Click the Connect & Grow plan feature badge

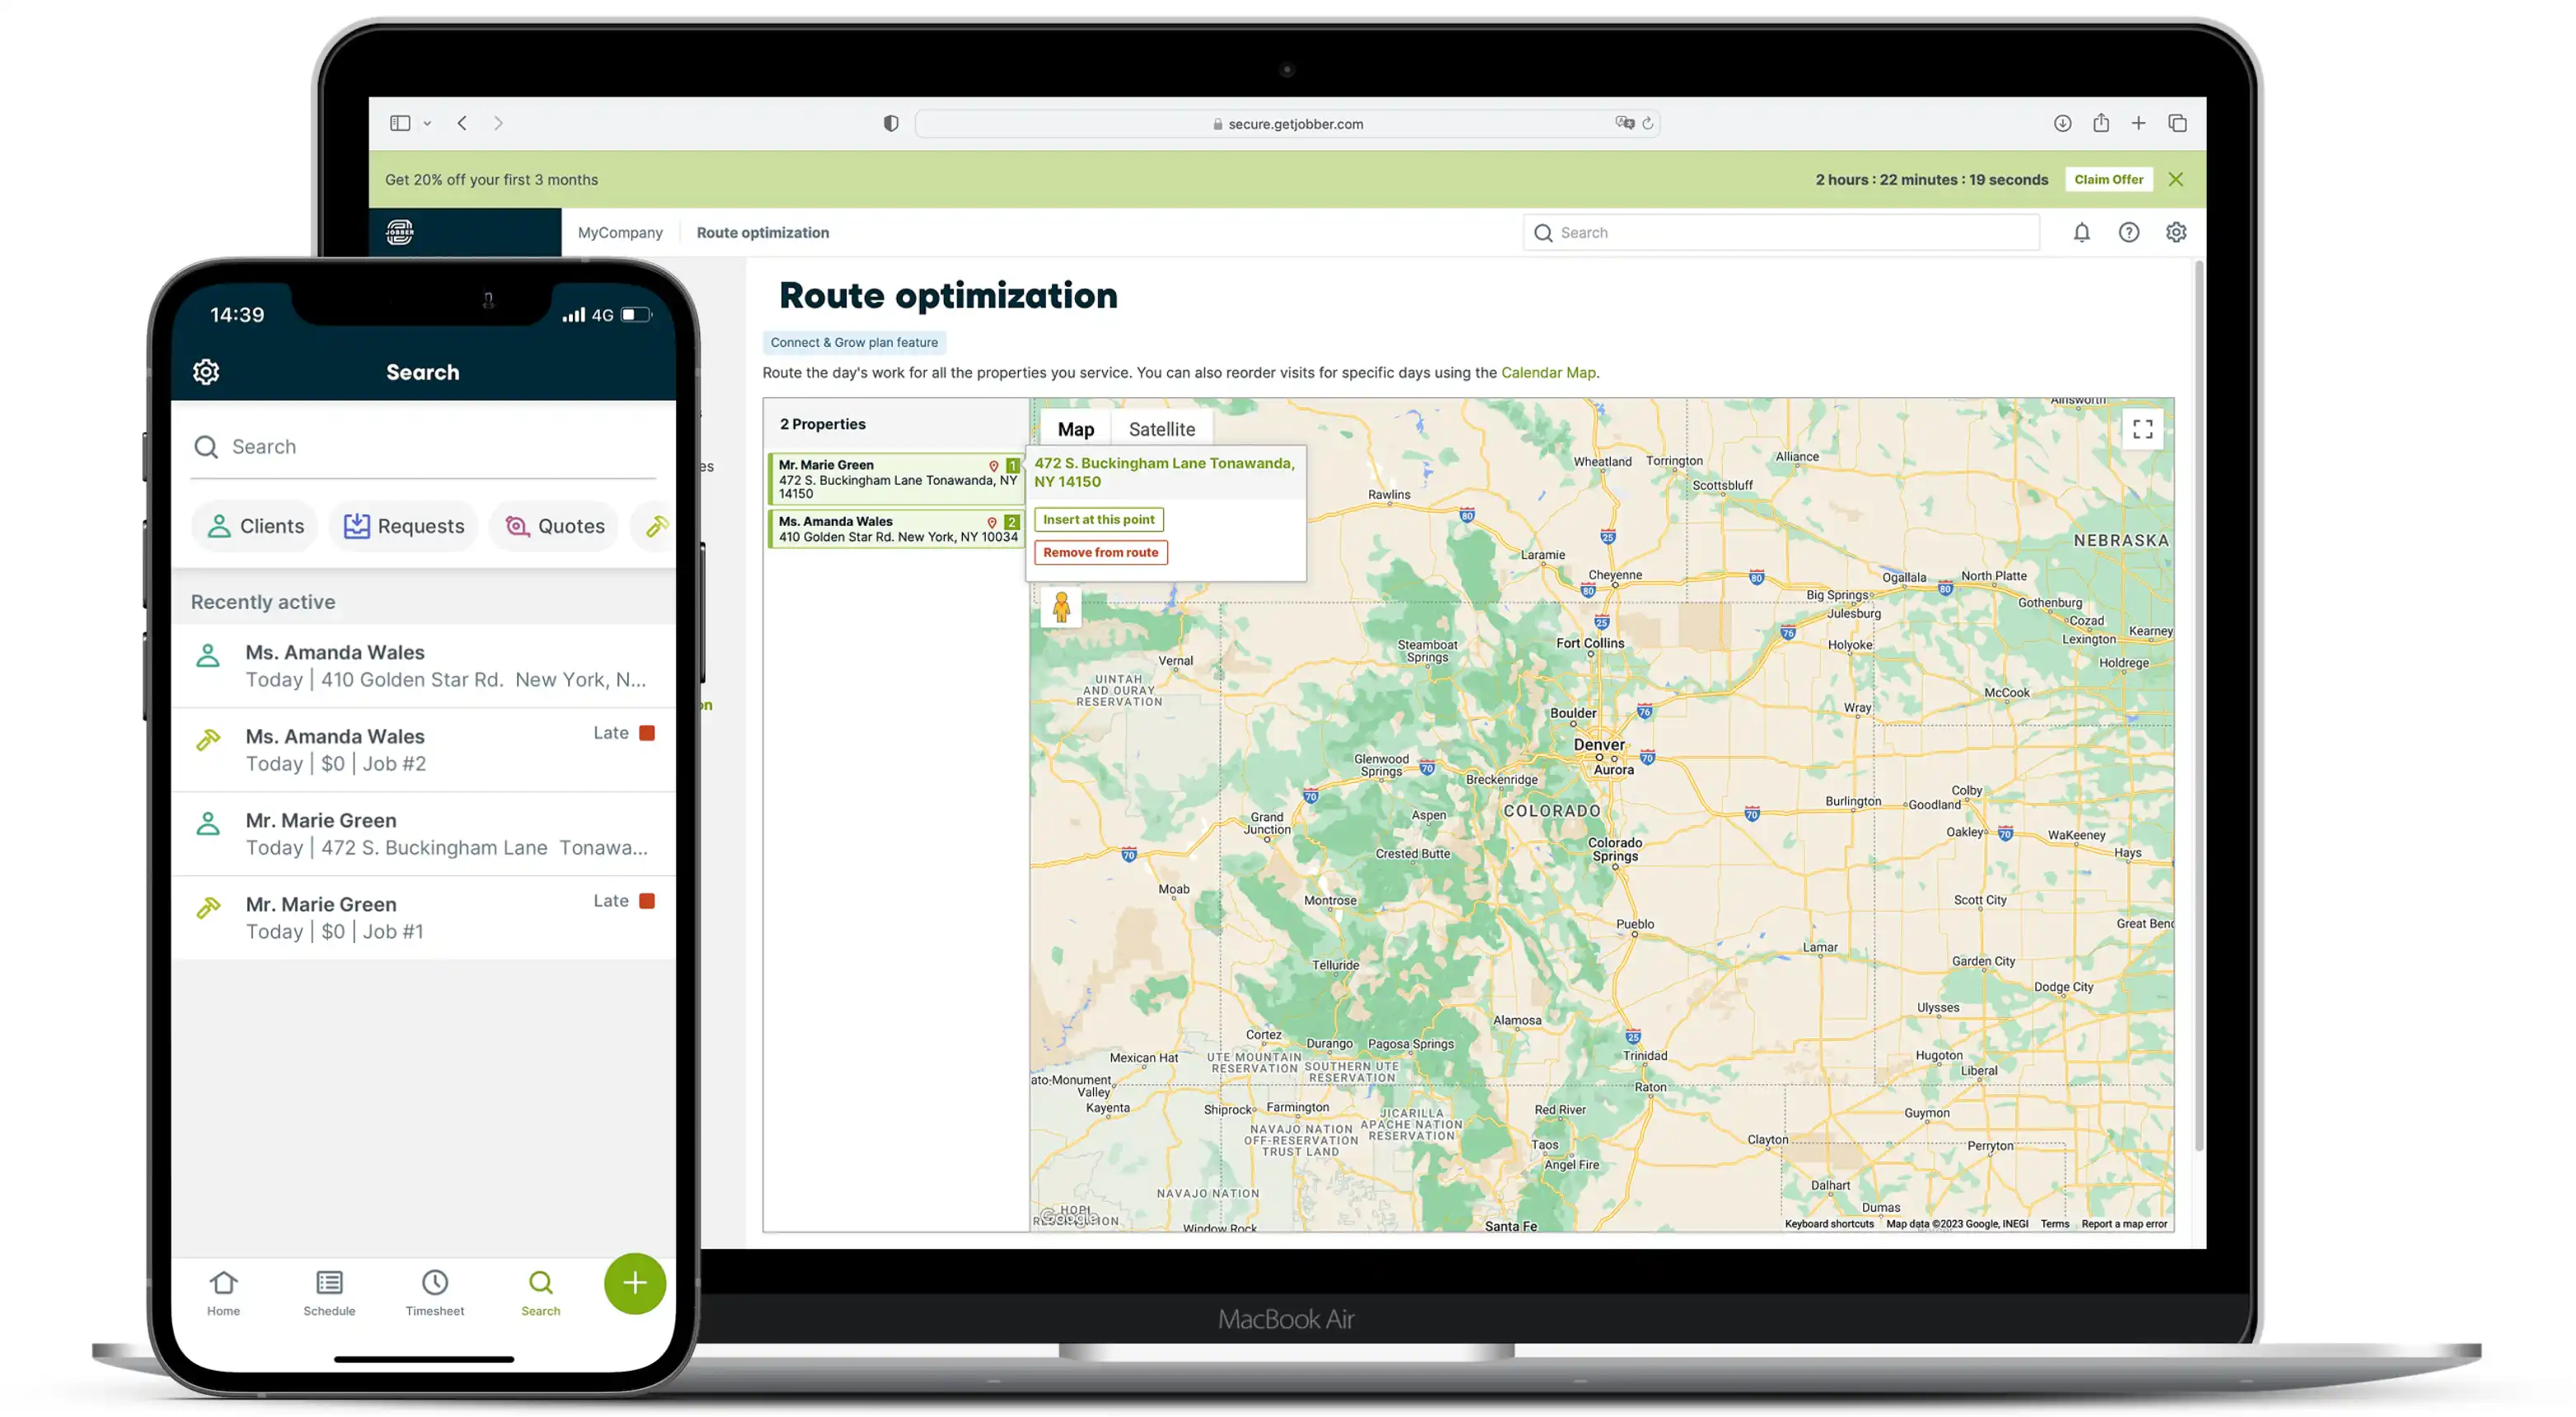(854, 342)
